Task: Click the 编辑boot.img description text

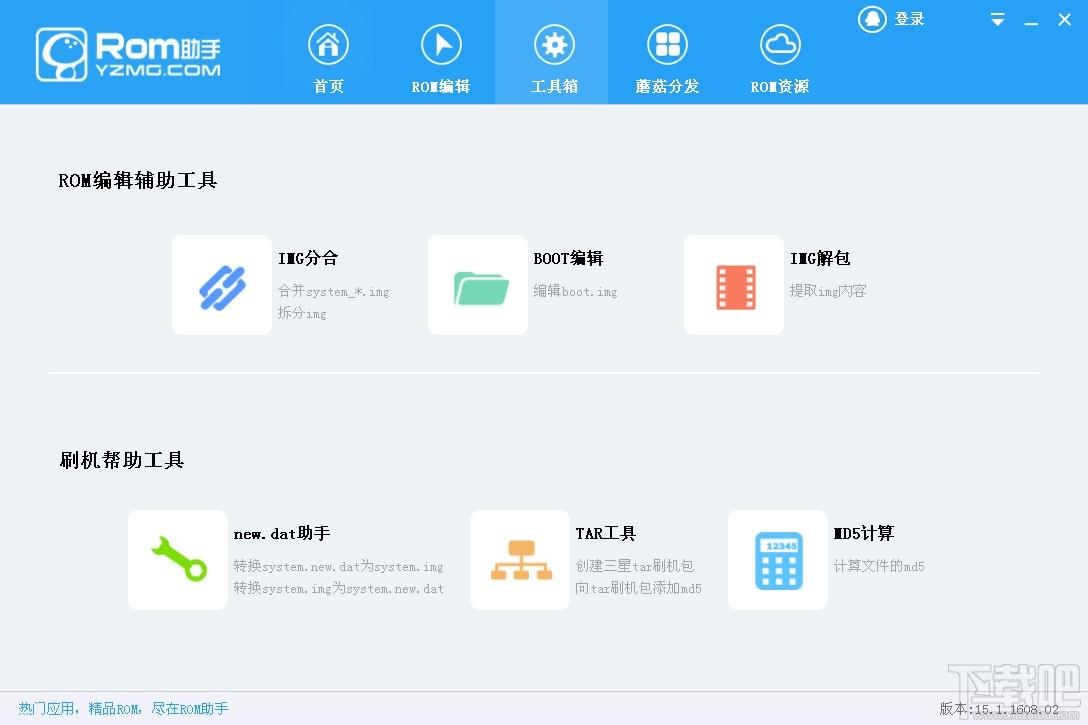Action: point(575,291)
